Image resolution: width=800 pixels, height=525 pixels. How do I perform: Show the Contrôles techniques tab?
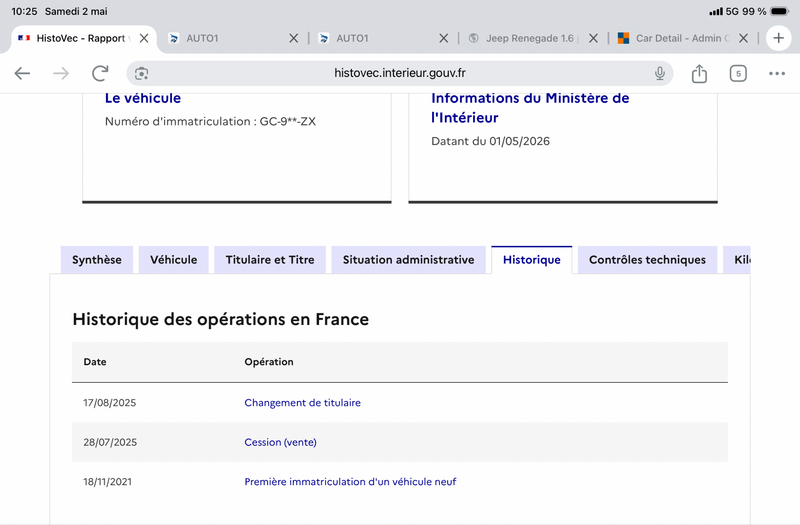647,260
